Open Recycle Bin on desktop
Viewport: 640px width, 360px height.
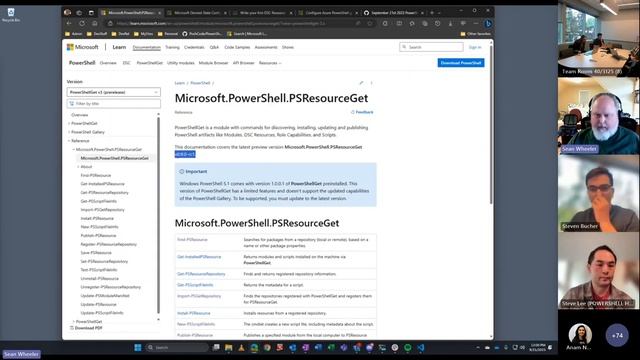click(11, 15)
